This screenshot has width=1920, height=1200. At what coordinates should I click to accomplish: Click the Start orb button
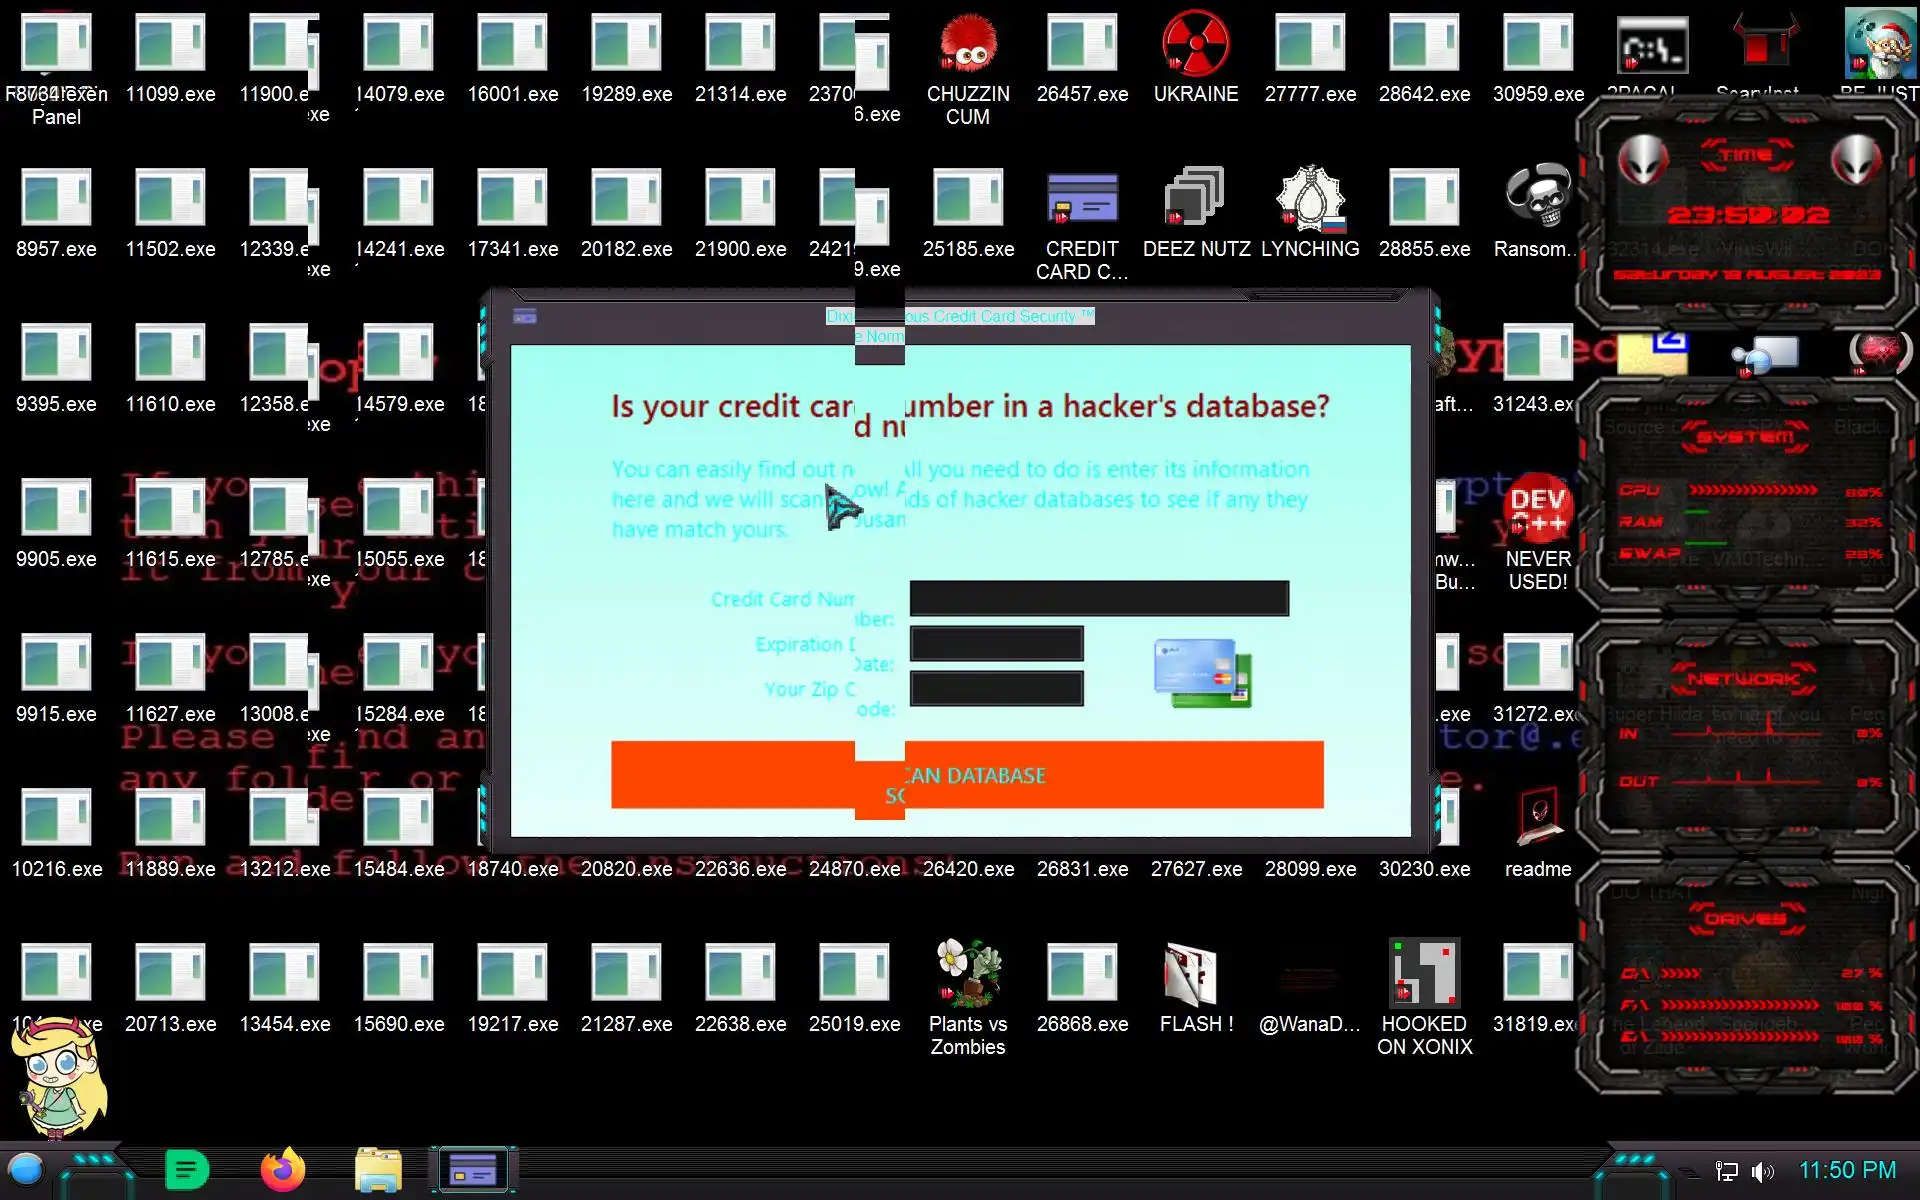point(26,1170)
